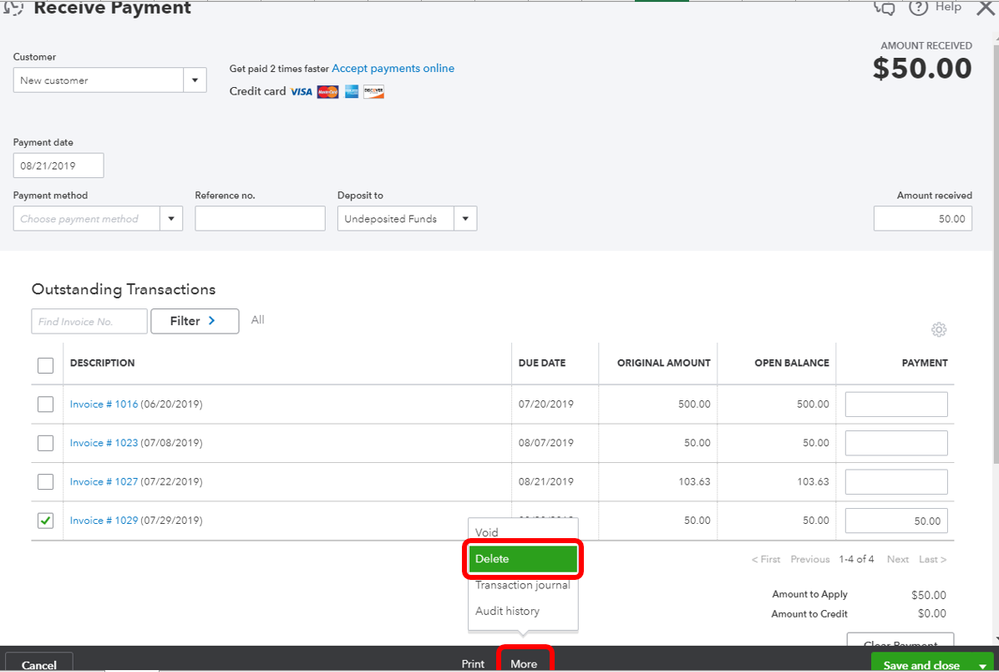This screenshot has width=999, height=672.
Task: Open the Accept payments online link
Action: click(393, 68)
